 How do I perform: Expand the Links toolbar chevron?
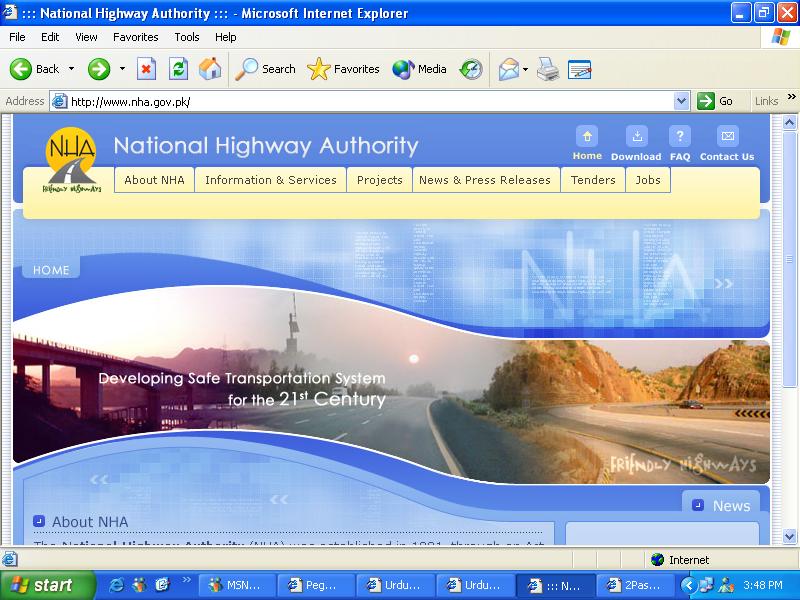click(x=792, y=96)
